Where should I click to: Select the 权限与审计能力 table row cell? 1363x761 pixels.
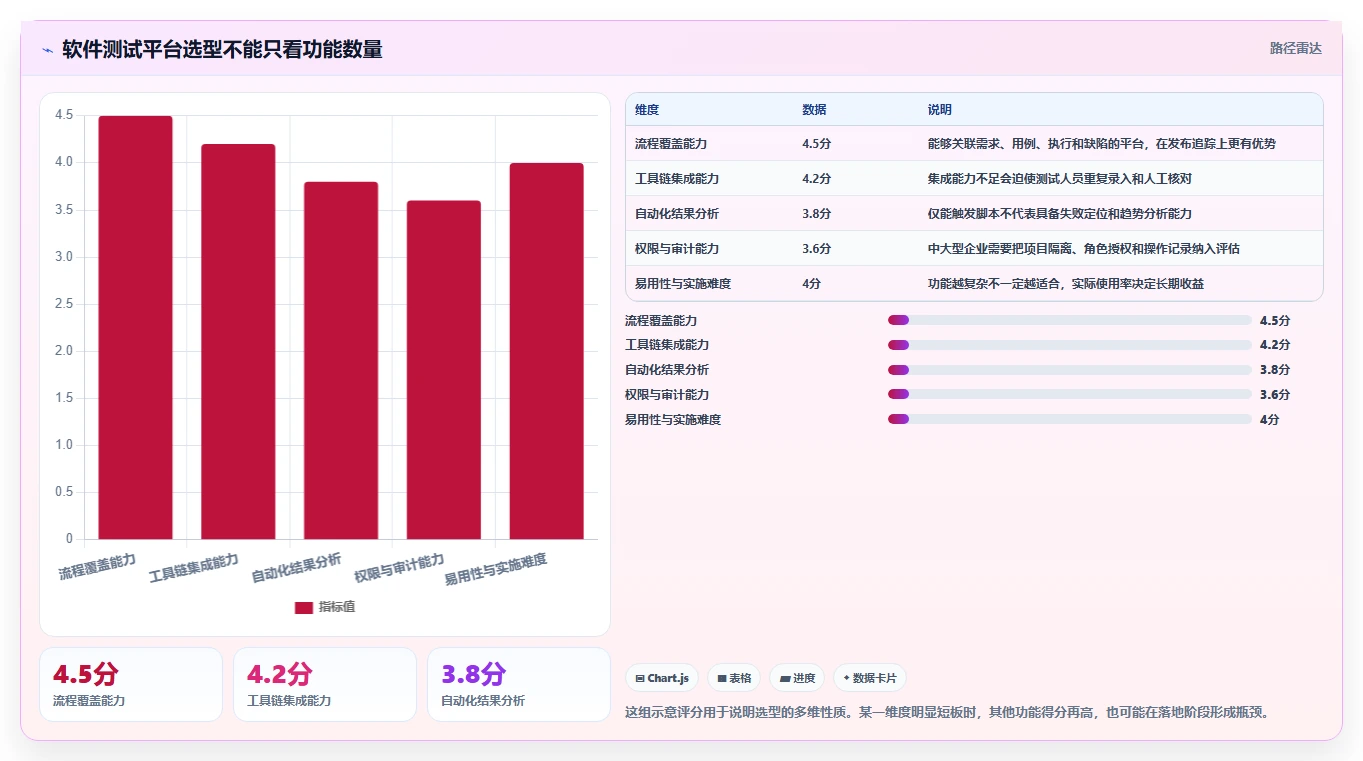709,249
